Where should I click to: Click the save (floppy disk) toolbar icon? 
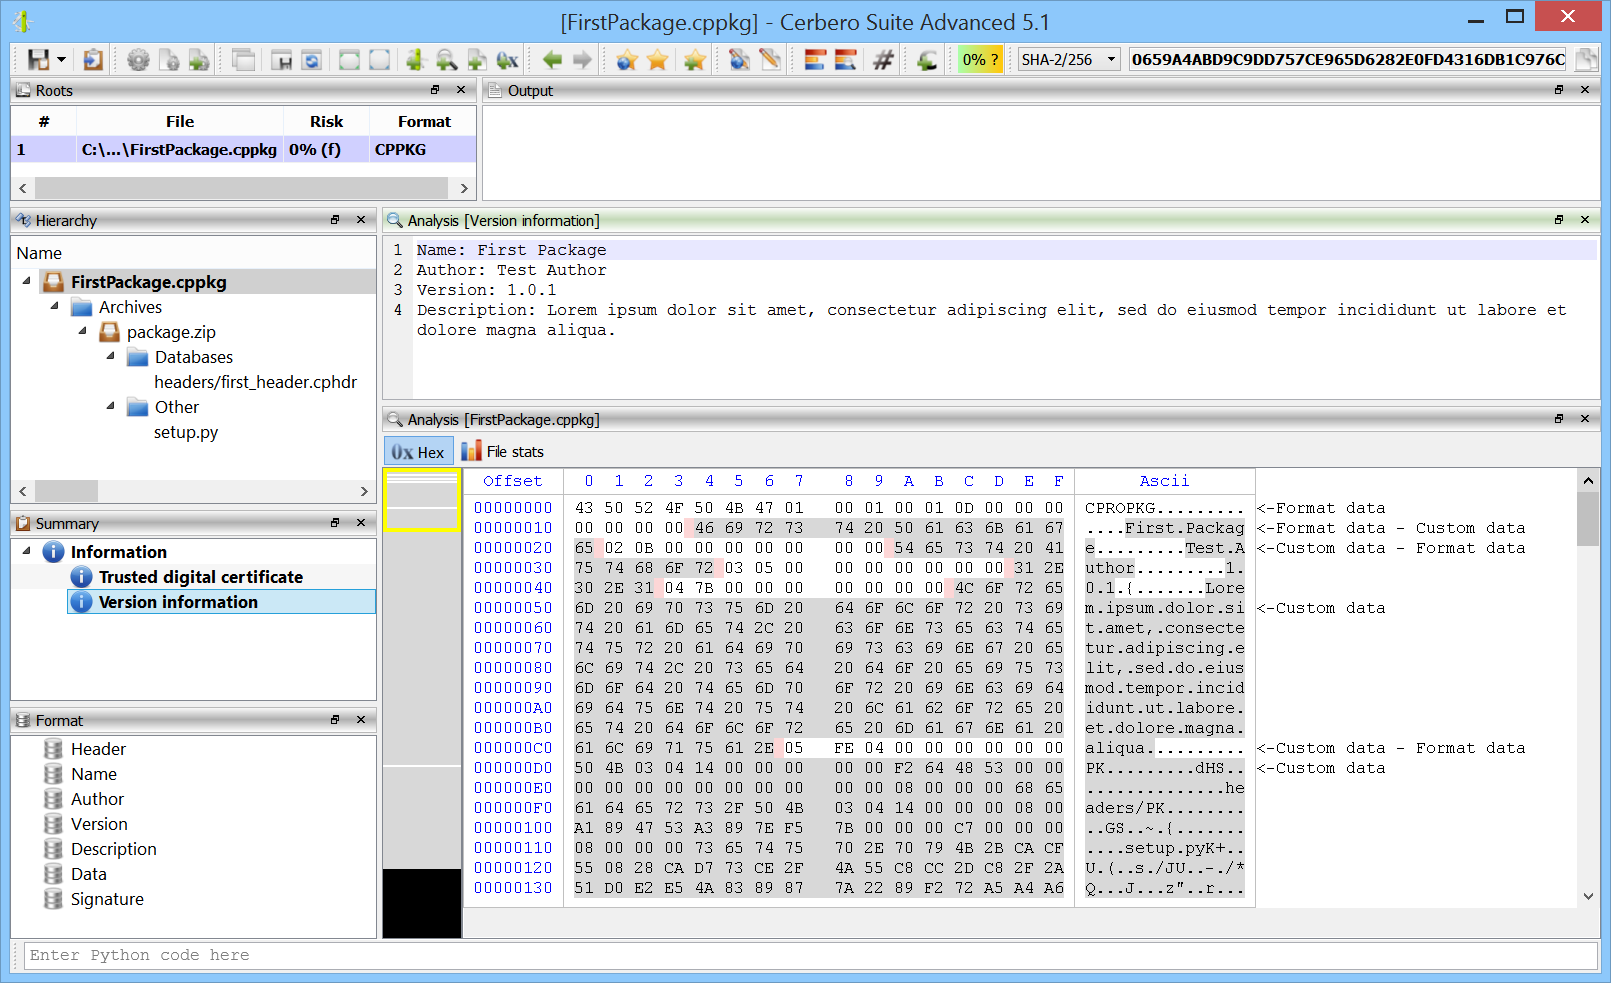(38, 60)
